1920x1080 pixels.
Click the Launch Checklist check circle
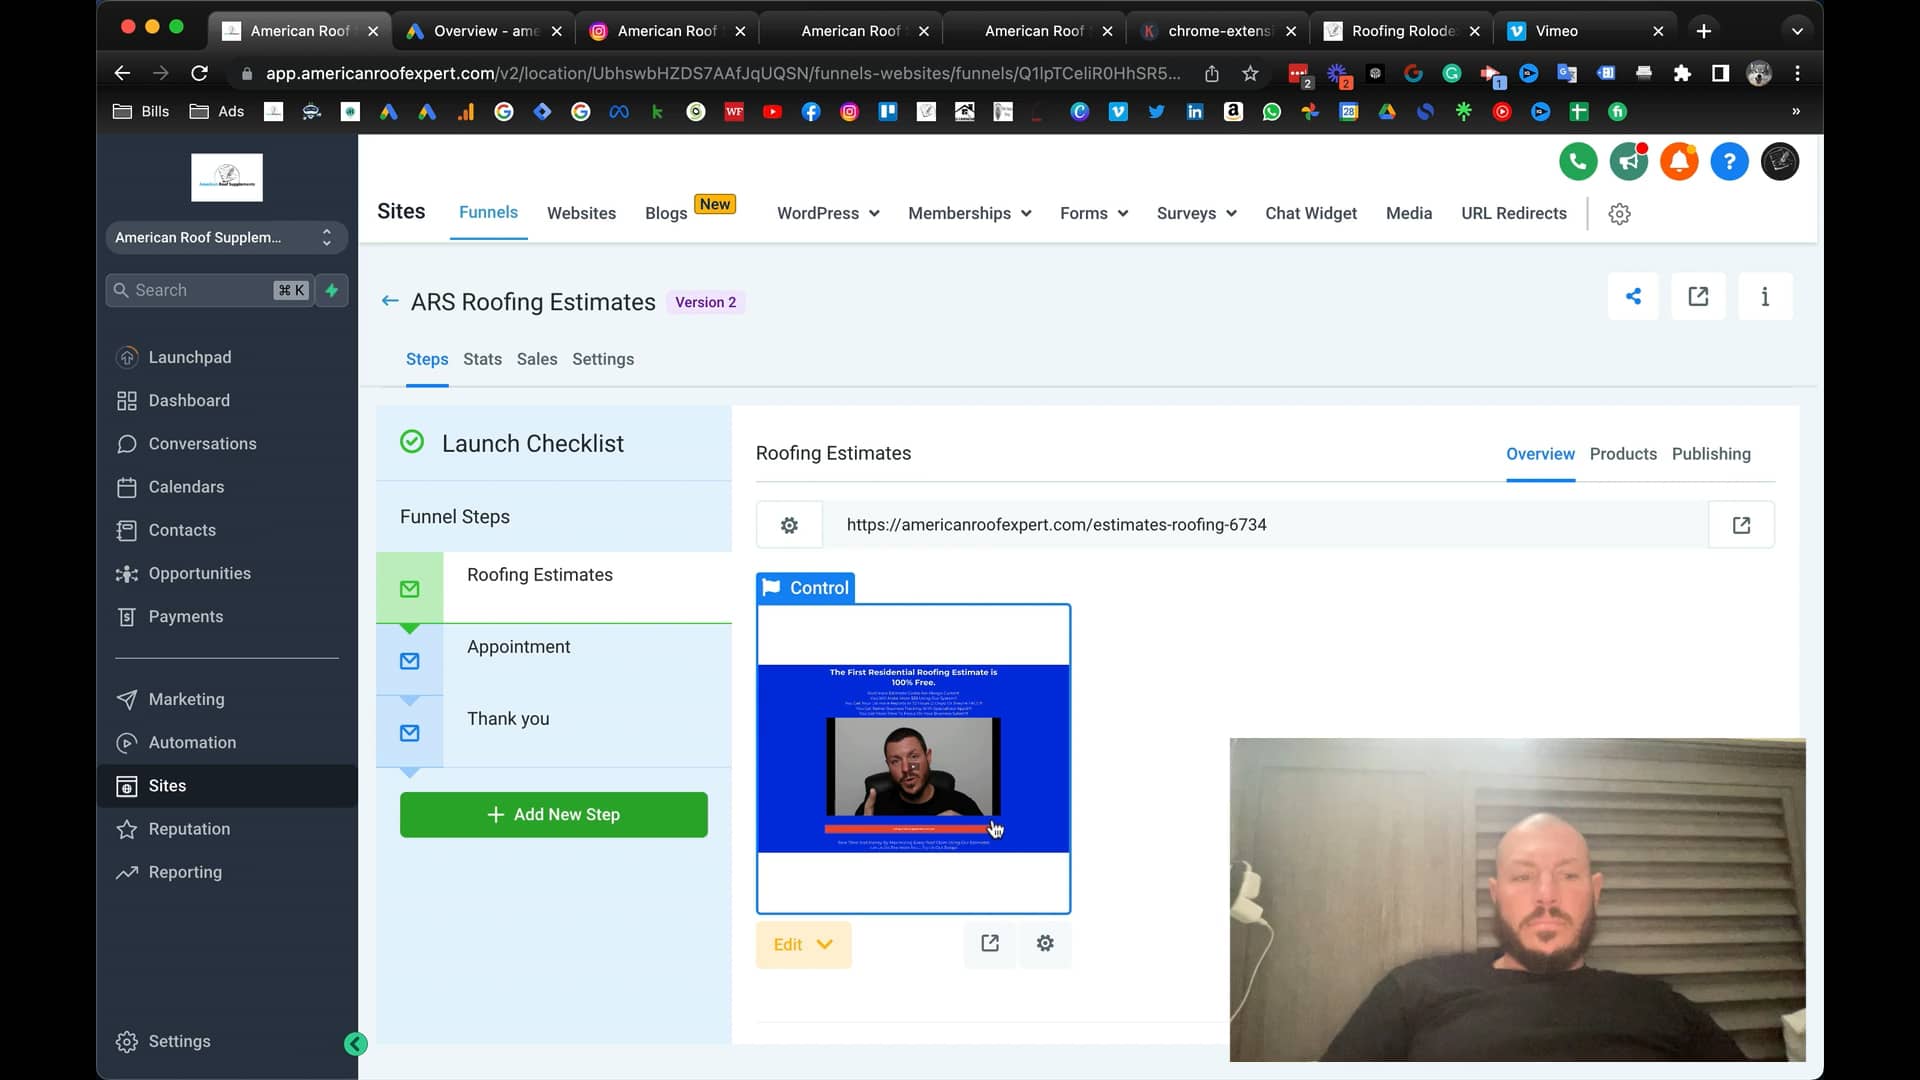pos(412,442)
